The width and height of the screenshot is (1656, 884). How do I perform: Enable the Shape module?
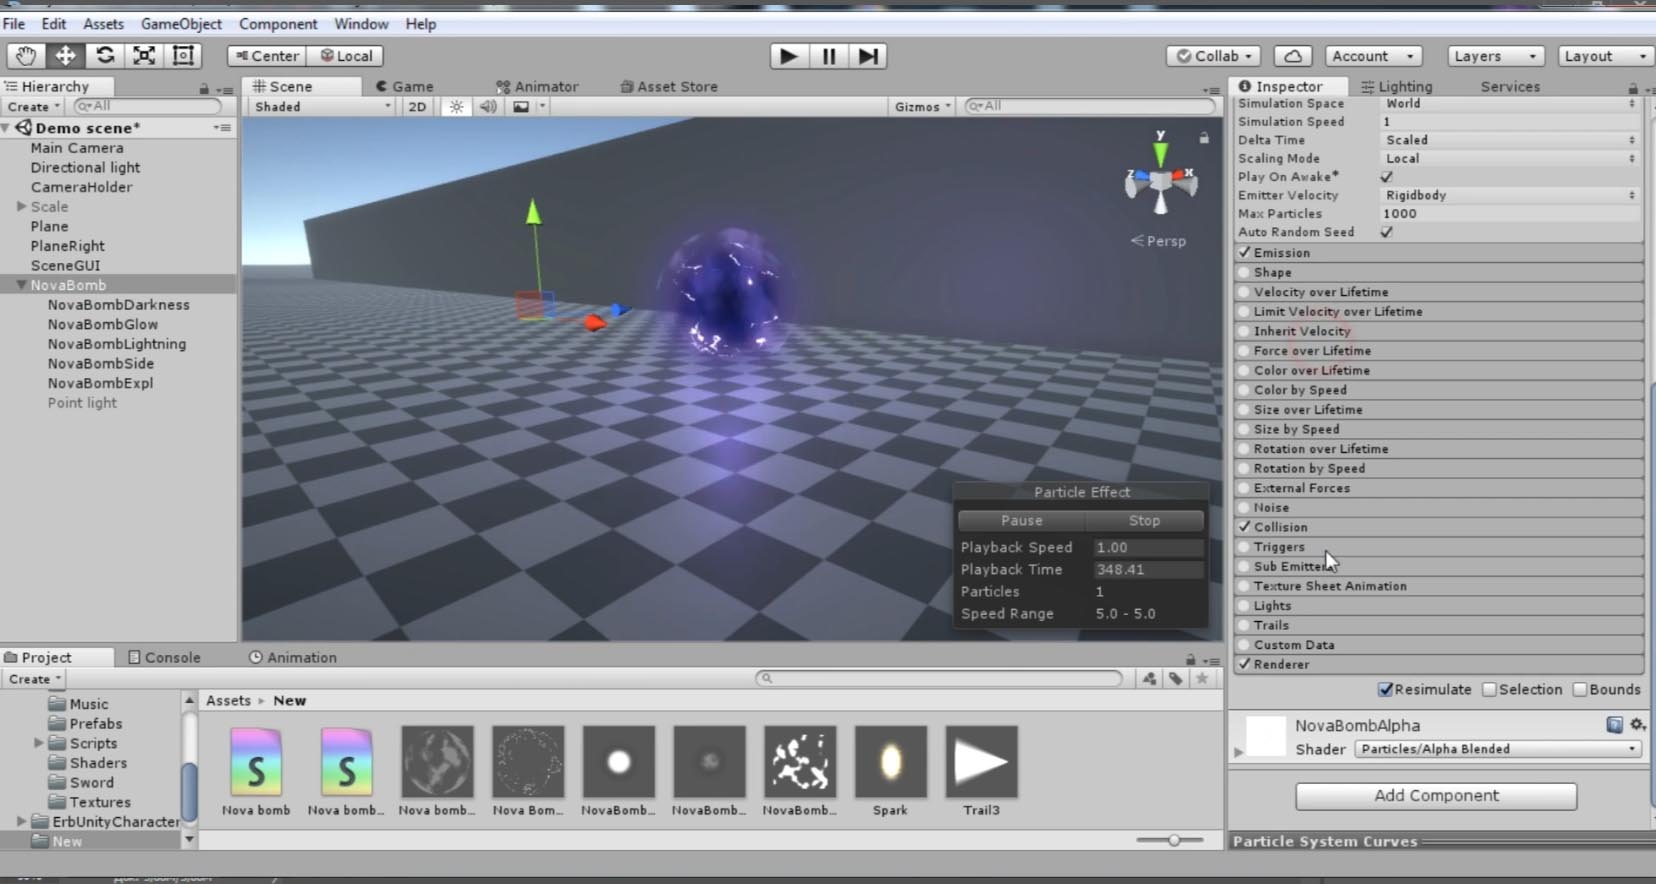click(1245, 272)
